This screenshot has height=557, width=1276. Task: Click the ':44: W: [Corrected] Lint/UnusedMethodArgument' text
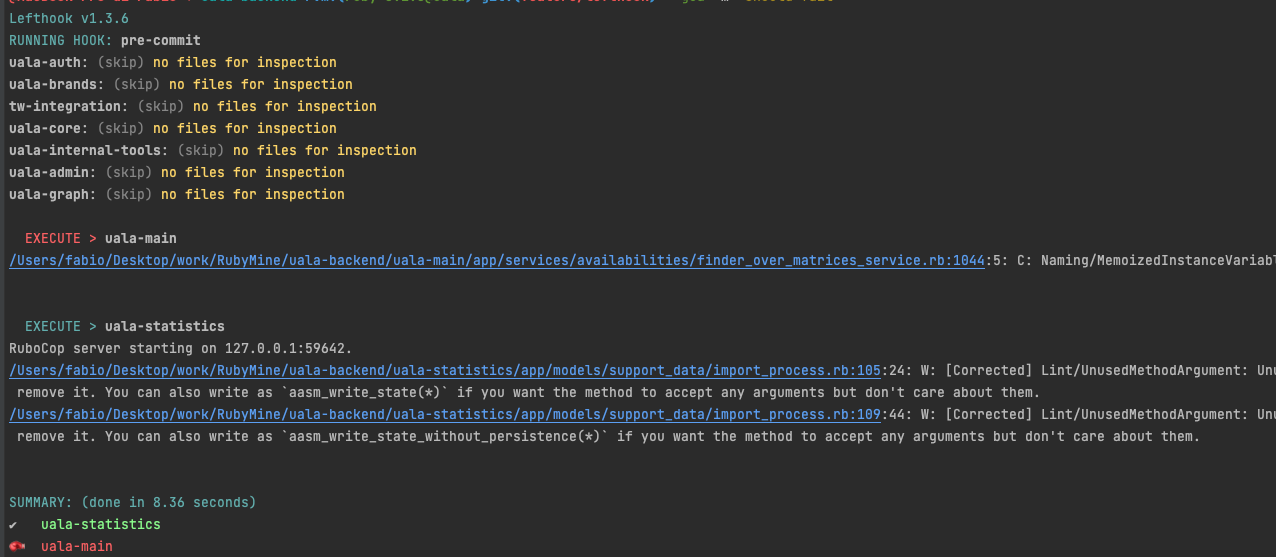(1061, 415)
